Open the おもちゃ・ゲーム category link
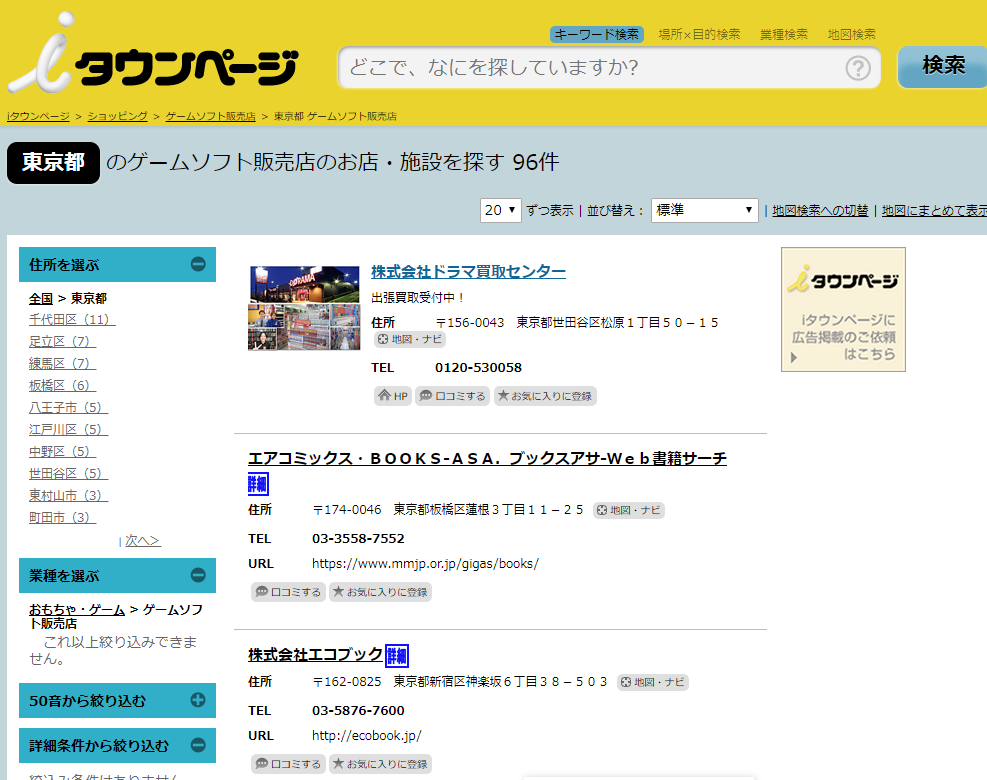 coord(77,609)
